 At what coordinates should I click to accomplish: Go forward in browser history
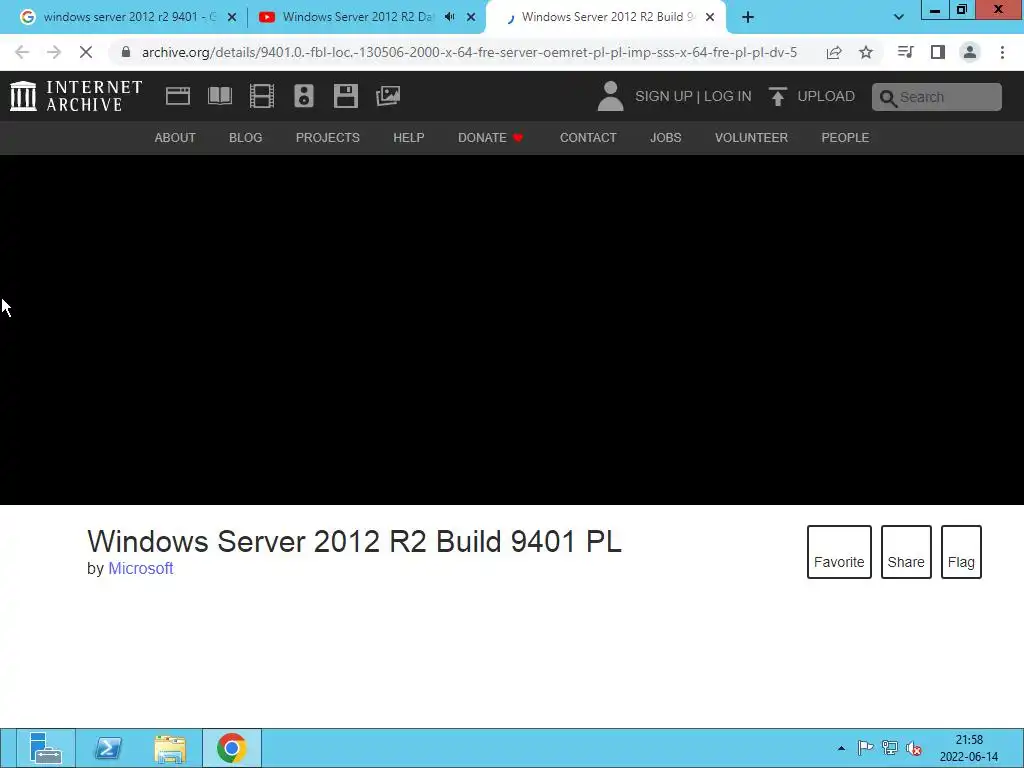[54, 52]
